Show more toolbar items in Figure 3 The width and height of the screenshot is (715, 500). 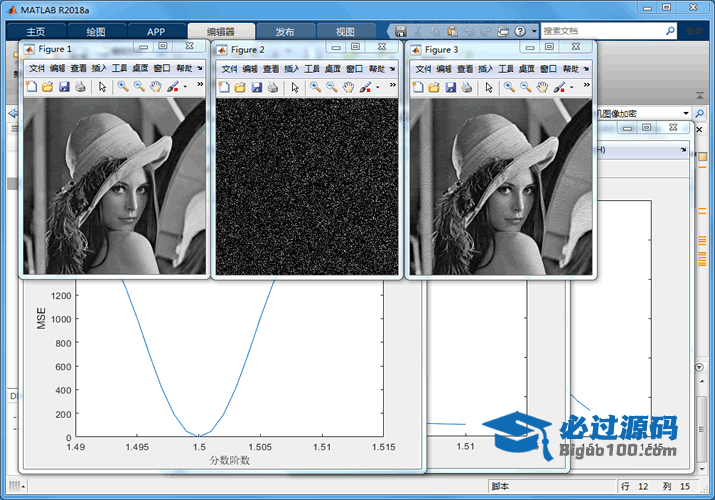(x=587, y=85)
